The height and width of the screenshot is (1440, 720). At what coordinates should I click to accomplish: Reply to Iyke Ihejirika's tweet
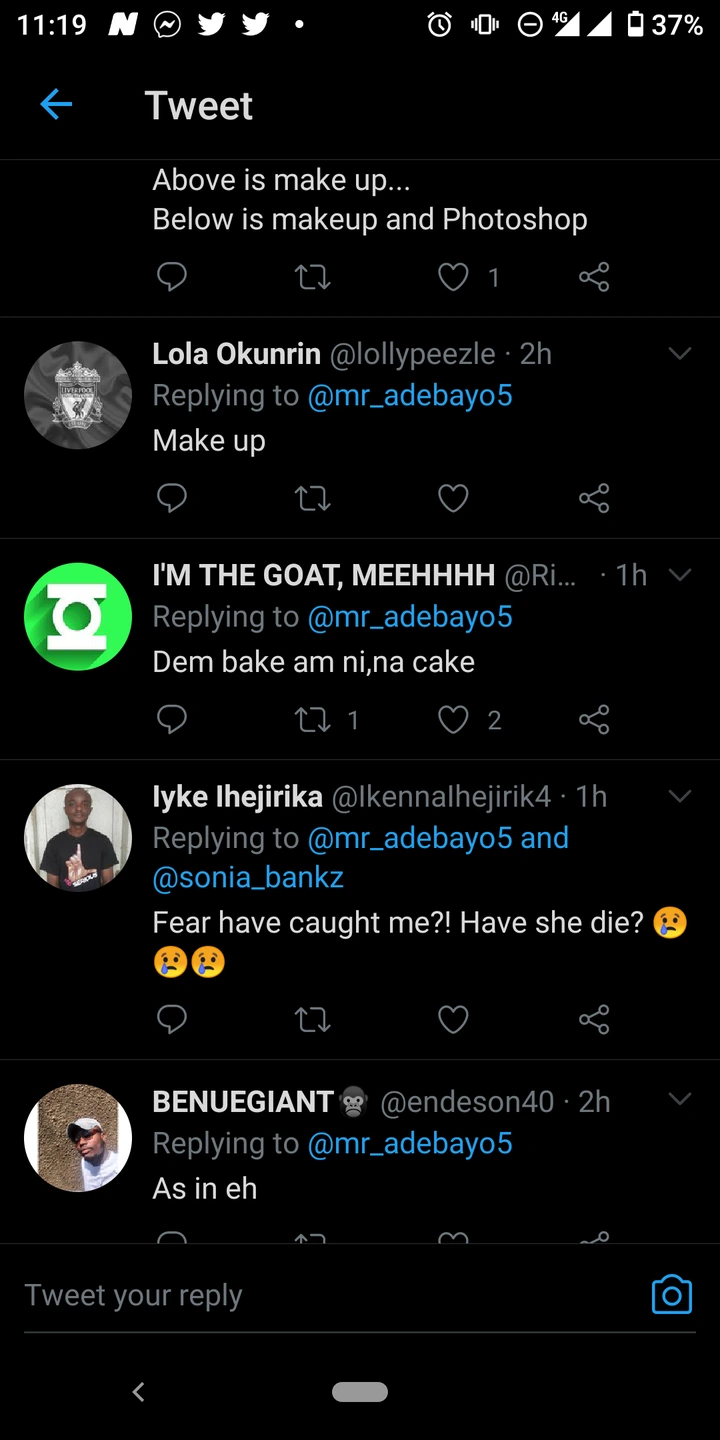[172, 1019]
